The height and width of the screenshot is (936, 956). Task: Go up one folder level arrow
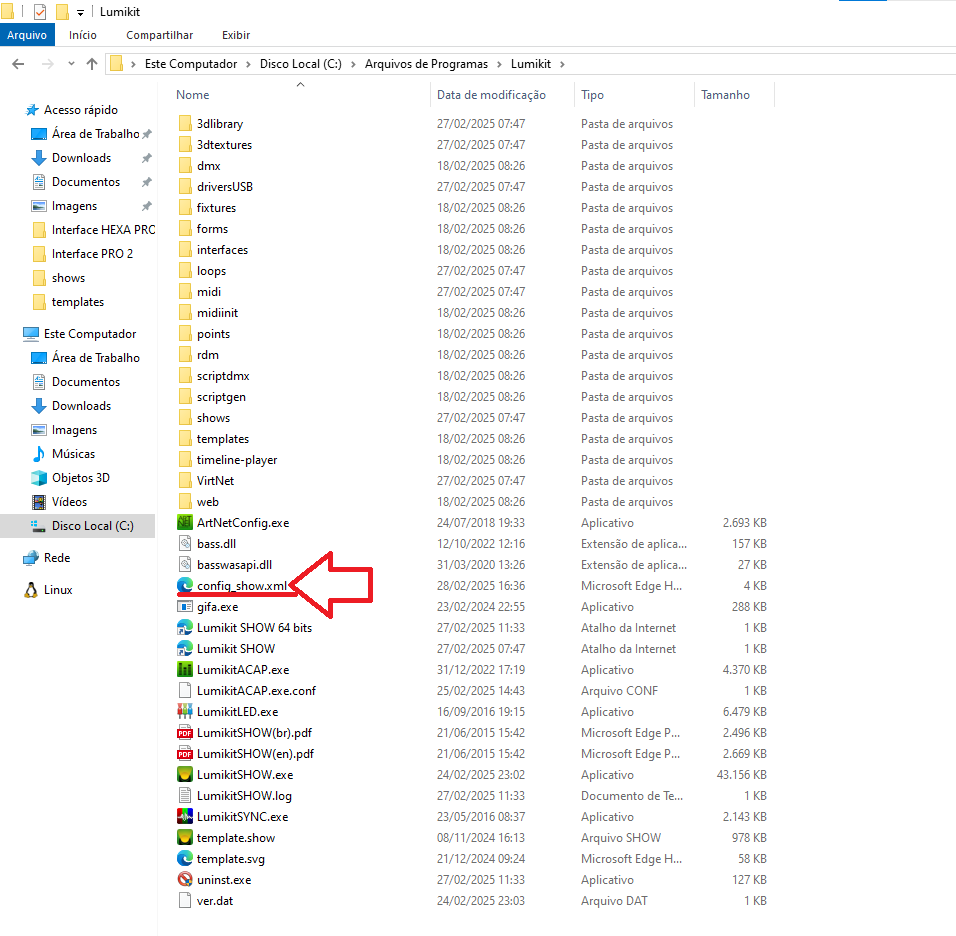pos(92,64)
